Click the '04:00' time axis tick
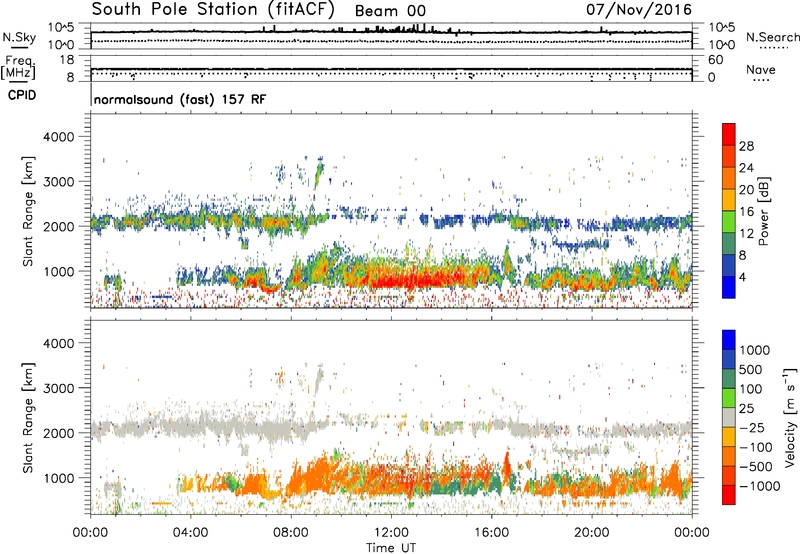 click(x=191, y=533)
